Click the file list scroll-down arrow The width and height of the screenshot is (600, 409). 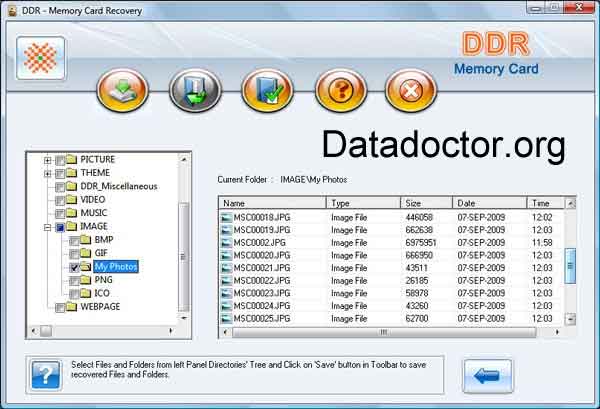point(571,319)
